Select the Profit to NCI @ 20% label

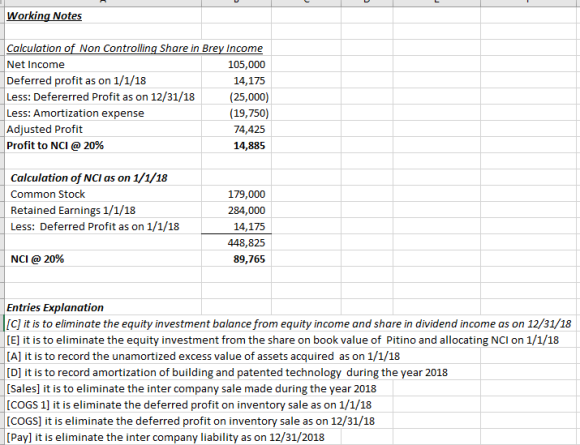tap(55, 145)
